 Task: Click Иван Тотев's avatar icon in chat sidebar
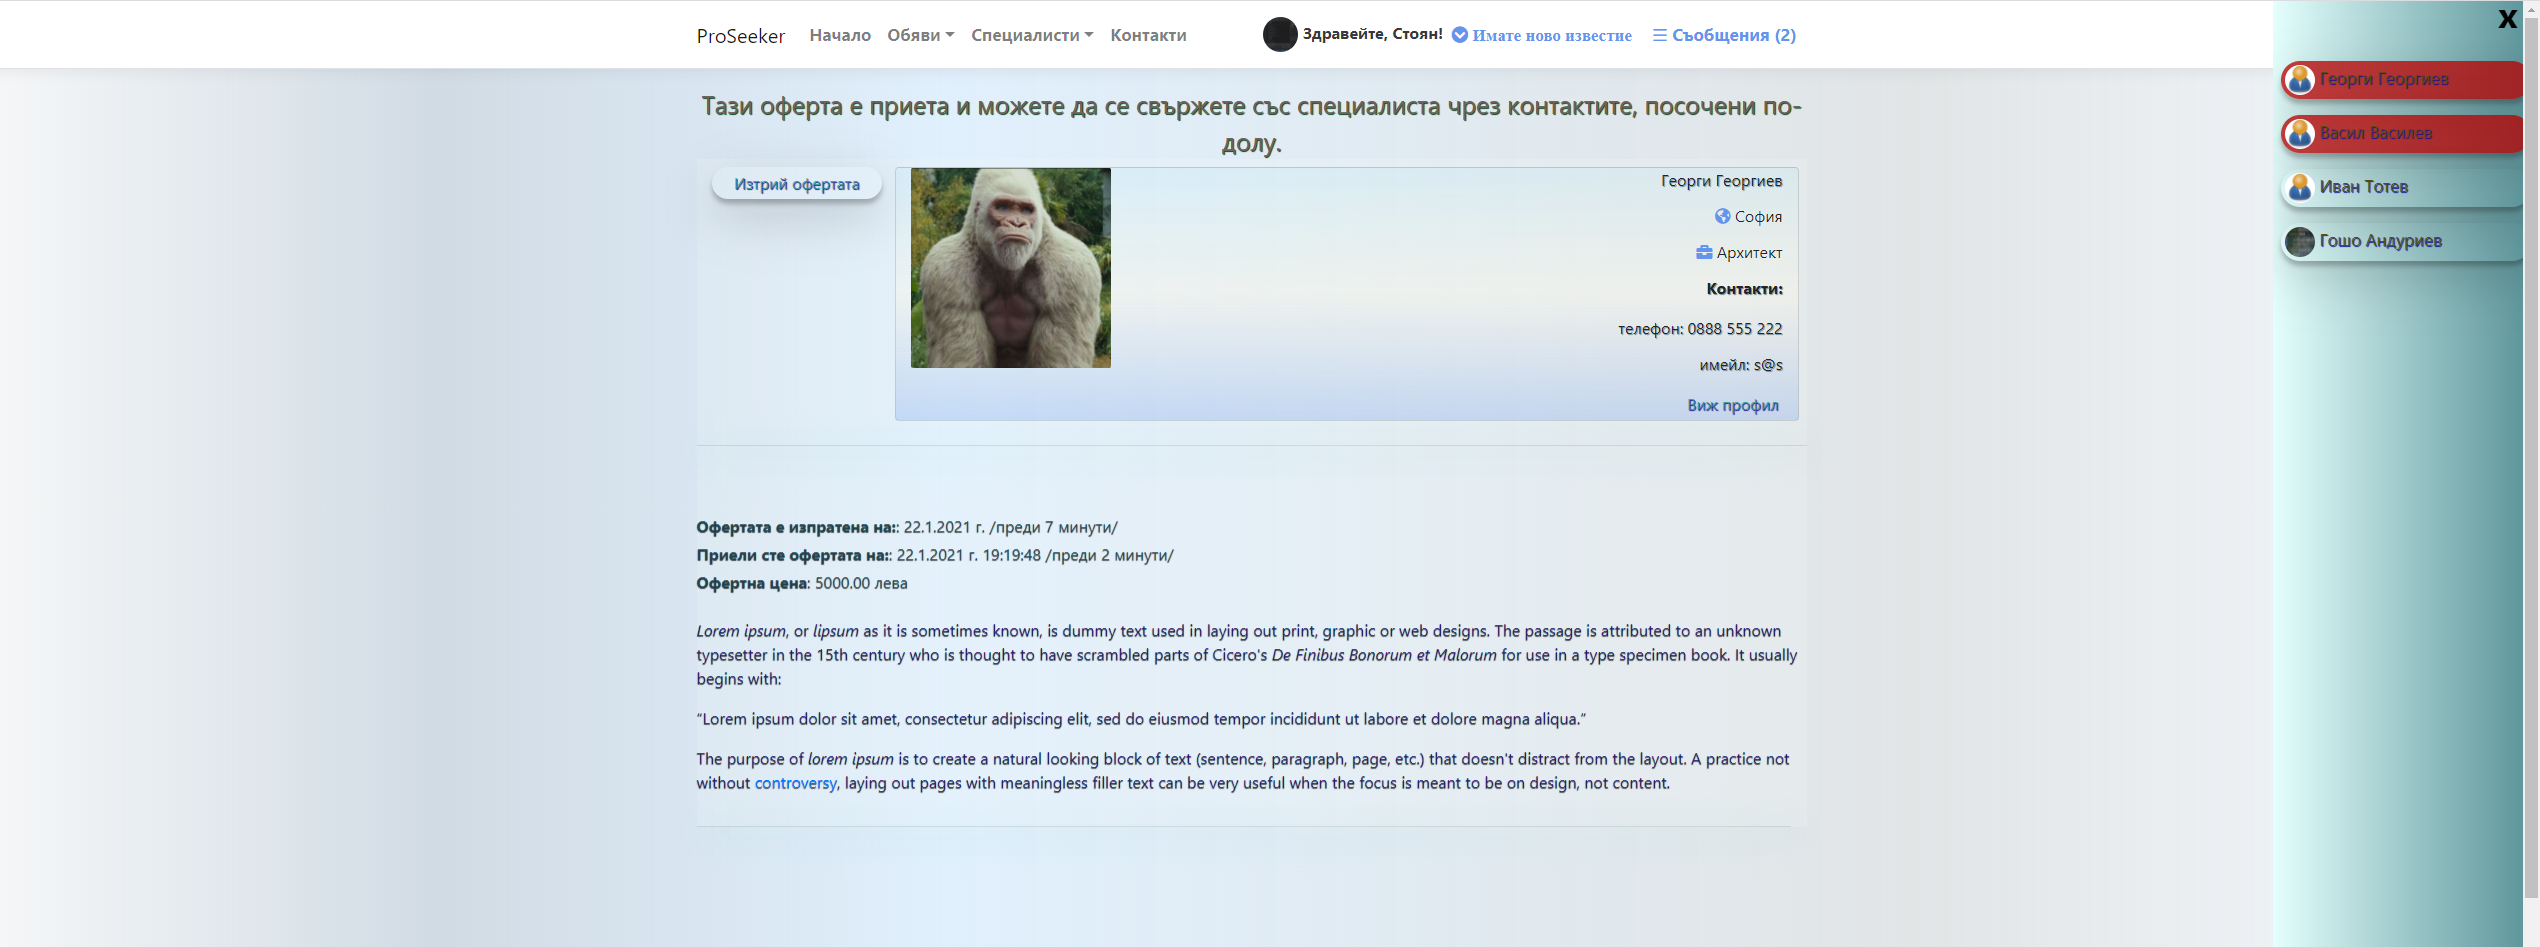click(2300, 187)
